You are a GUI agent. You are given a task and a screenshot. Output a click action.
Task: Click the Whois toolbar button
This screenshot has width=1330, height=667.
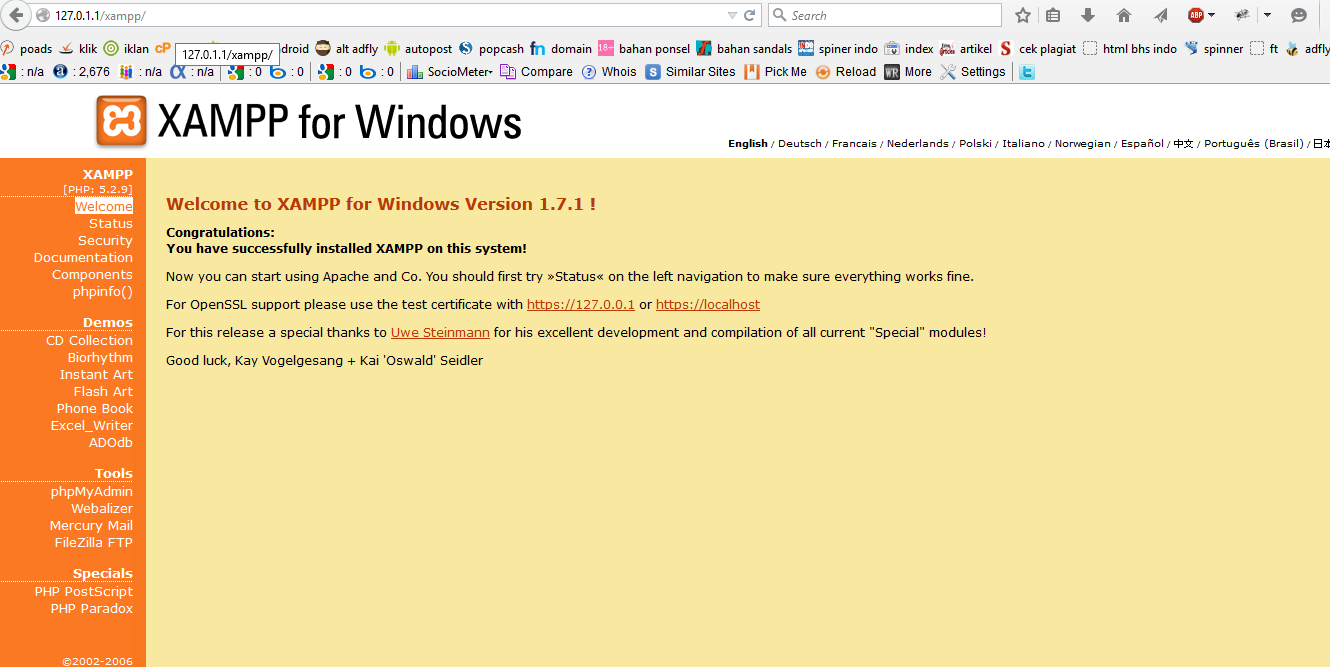point(609,72)
